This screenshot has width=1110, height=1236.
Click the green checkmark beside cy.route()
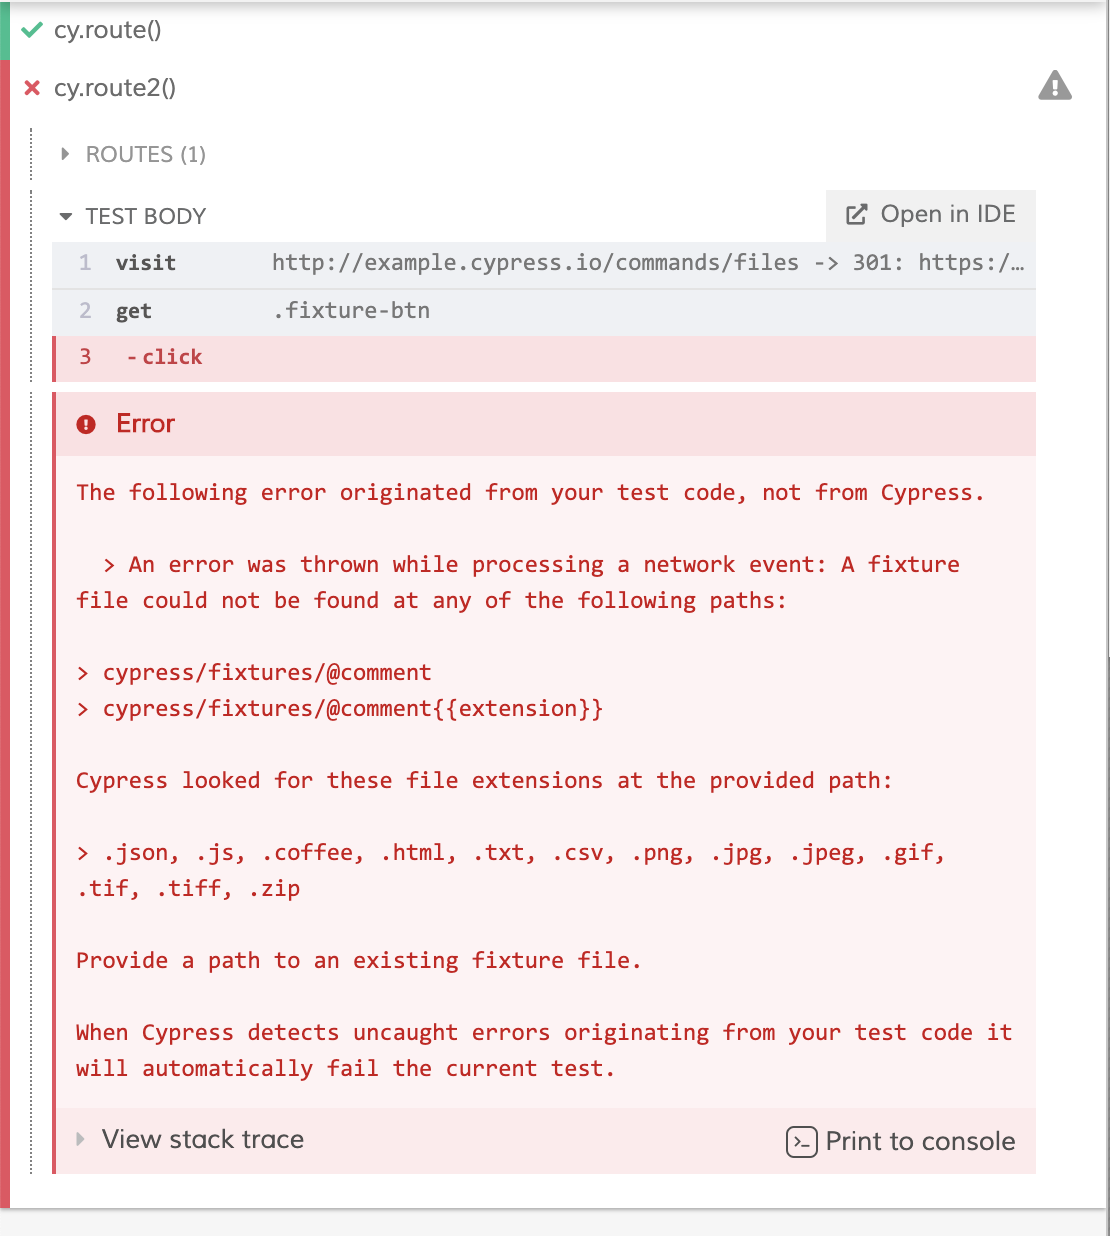pos(31,30)
